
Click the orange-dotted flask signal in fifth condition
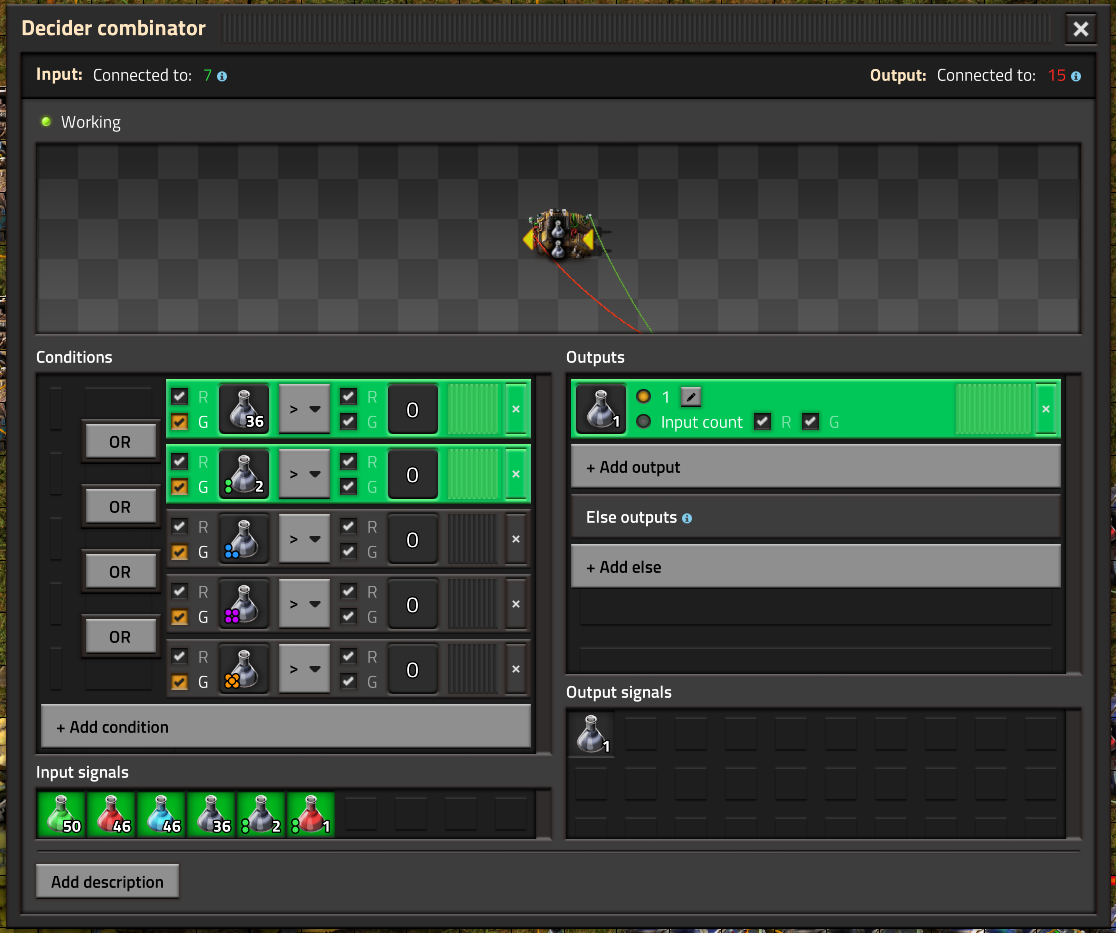(244, 669)
